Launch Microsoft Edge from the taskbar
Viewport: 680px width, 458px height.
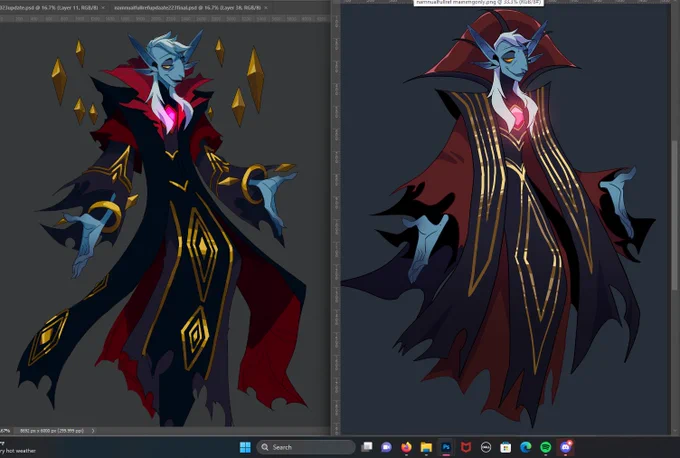[526, 447]
